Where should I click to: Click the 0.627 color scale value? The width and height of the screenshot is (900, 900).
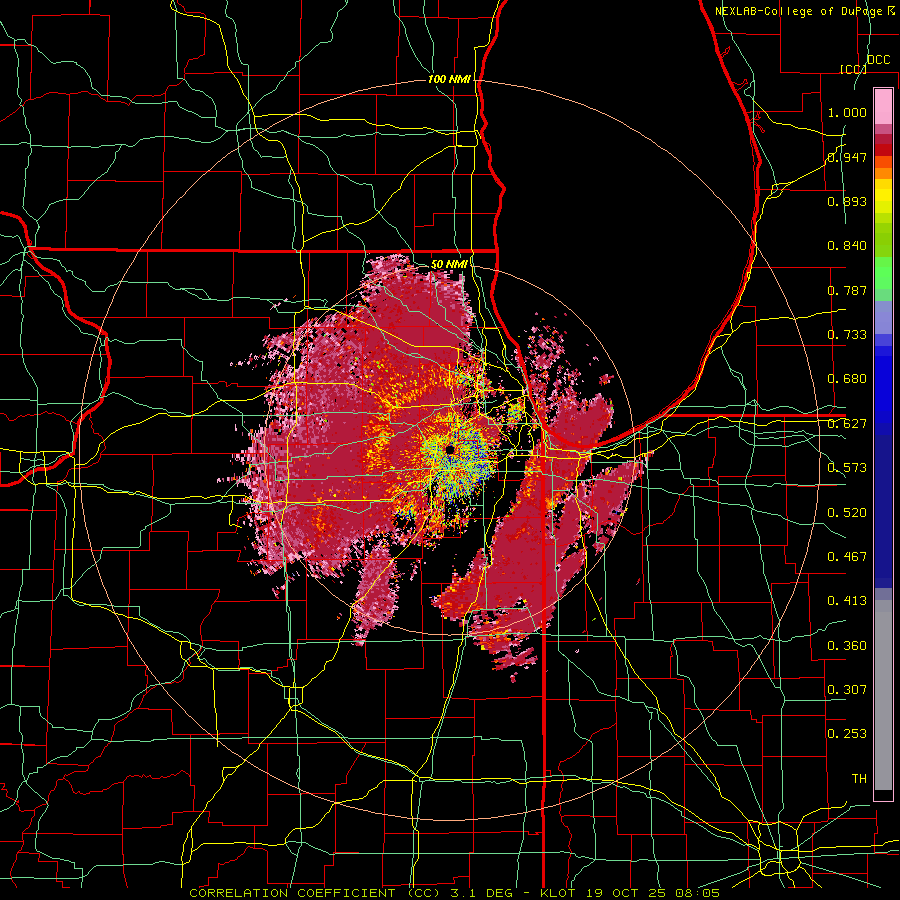click(847, 424)
